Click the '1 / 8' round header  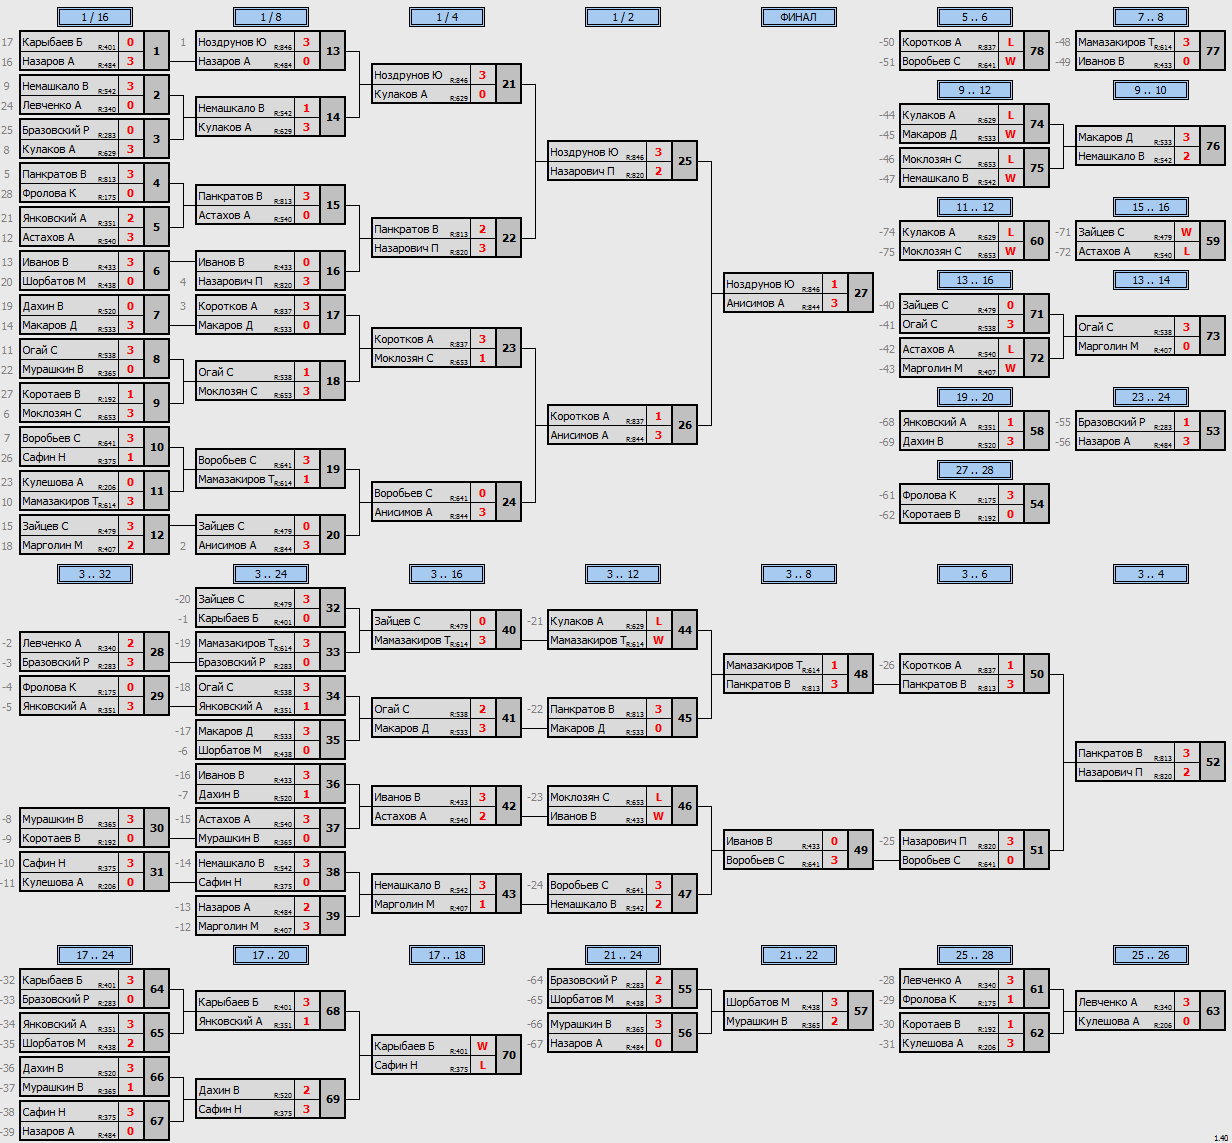[x=271, y=17]
